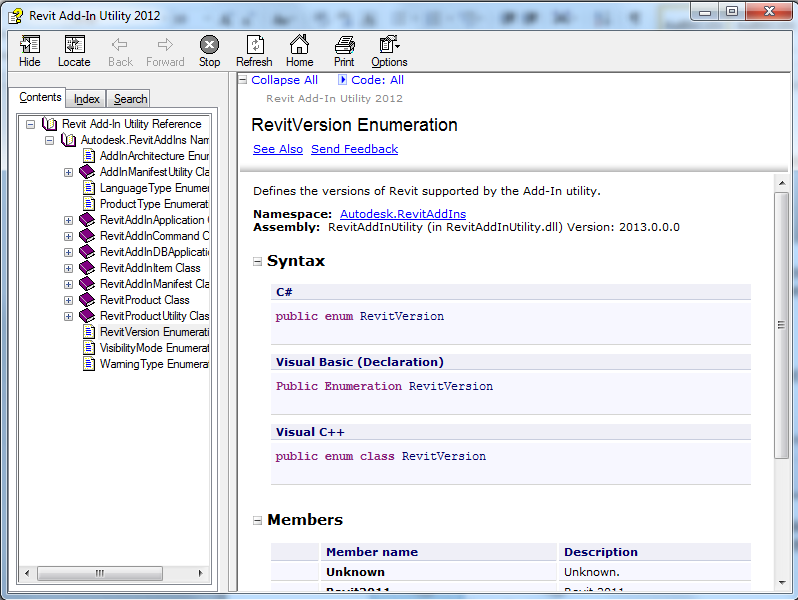Image resolution: width=798 pixels, height=600 pixels.
Task: Click content pane vertical scrollbar thumb
Action: click(781, 325)
